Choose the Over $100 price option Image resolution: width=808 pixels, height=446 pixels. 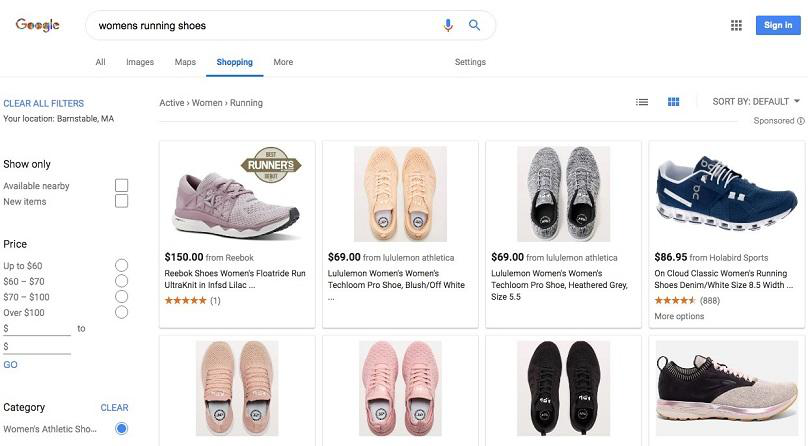click(x=121, y=312)
